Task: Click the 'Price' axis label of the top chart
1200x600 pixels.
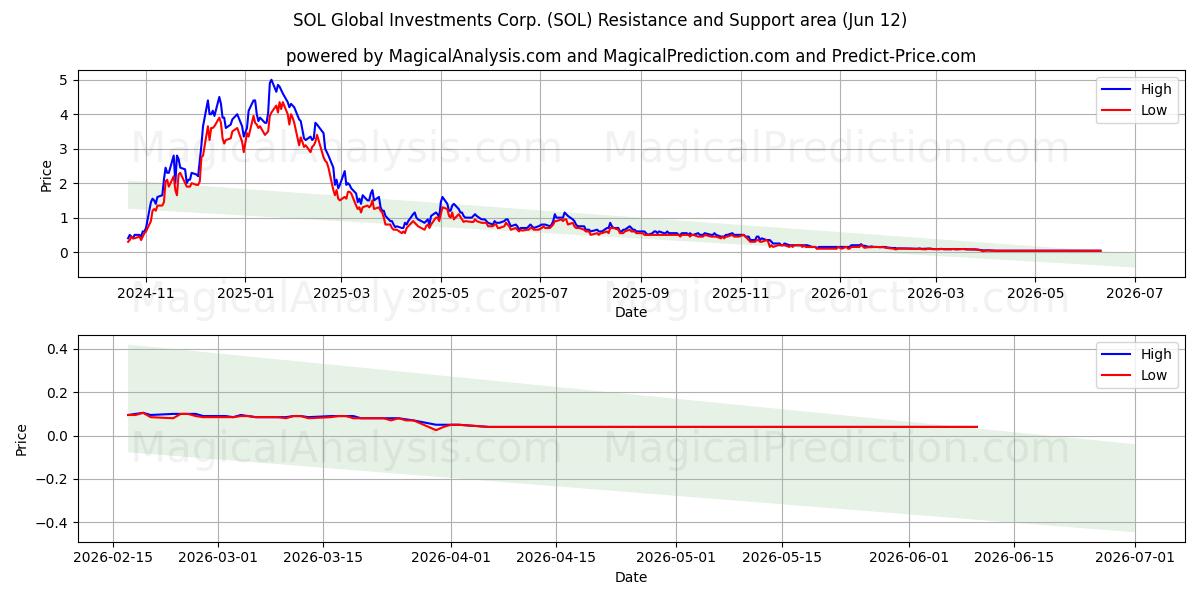Action: pos(46,174)
